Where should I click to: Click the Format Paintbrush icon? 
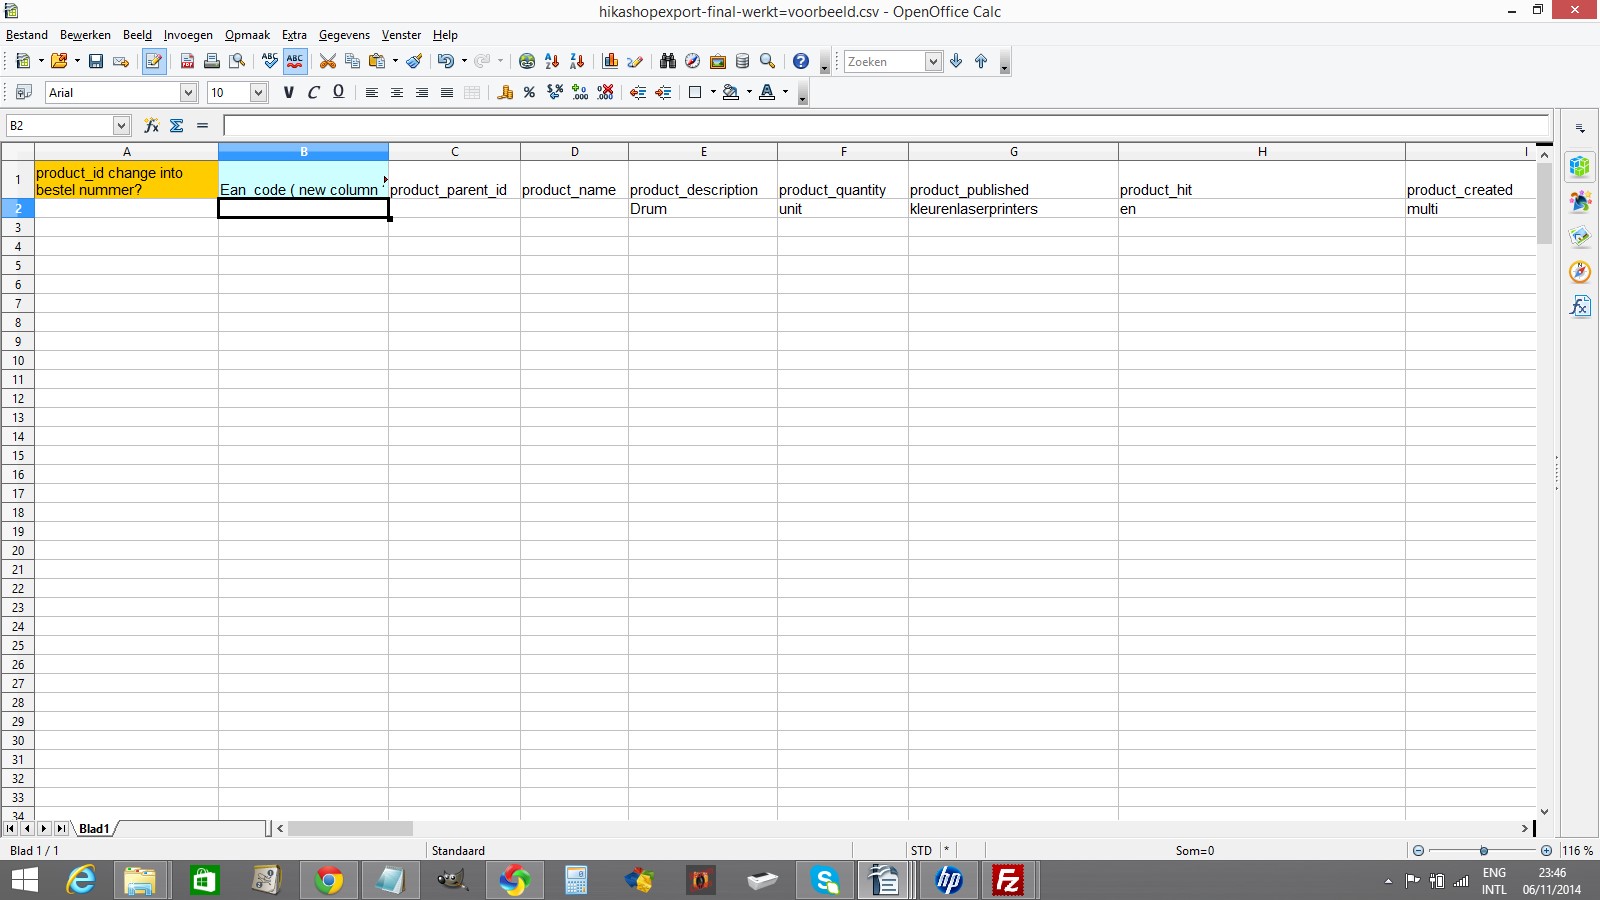[414, 61]
